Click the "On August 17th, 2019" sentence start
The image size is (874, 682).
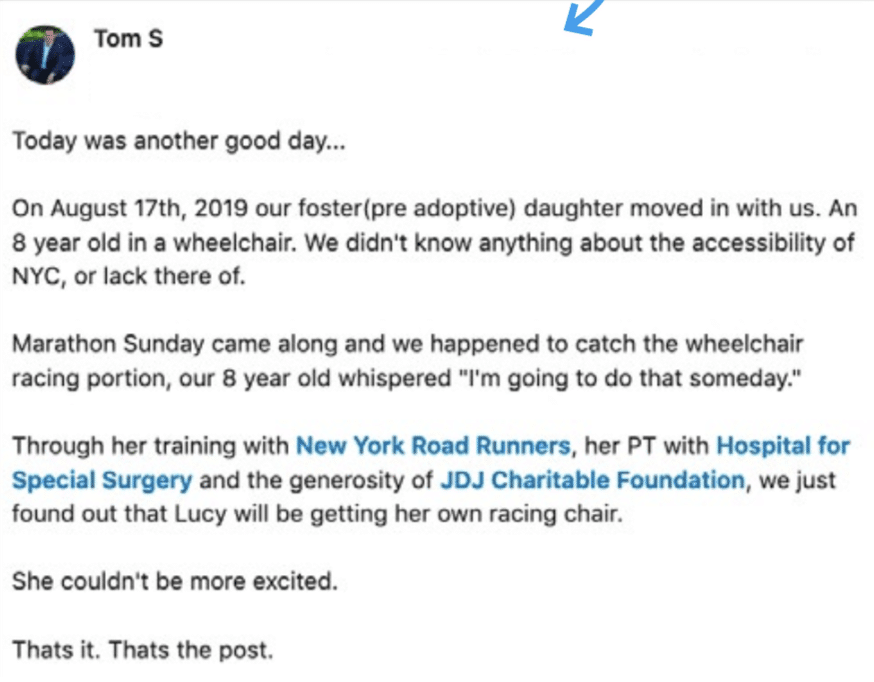point(130,208)
